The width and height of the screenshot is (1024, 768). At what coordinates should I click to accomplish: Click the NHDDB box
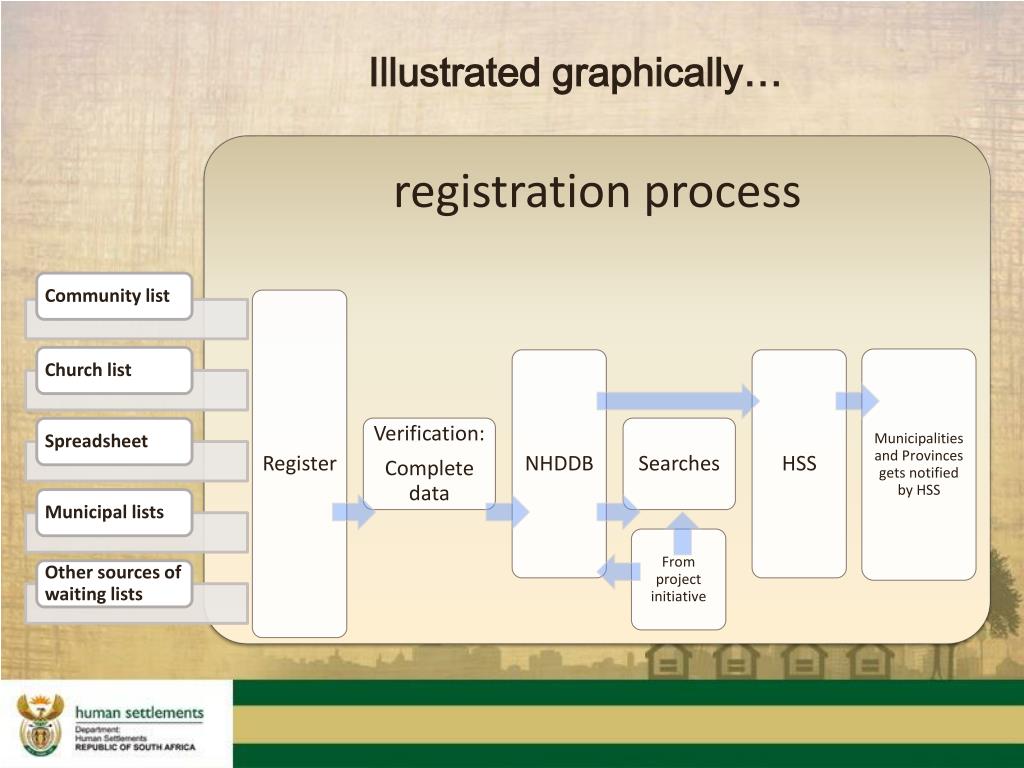tap(559, 464)
